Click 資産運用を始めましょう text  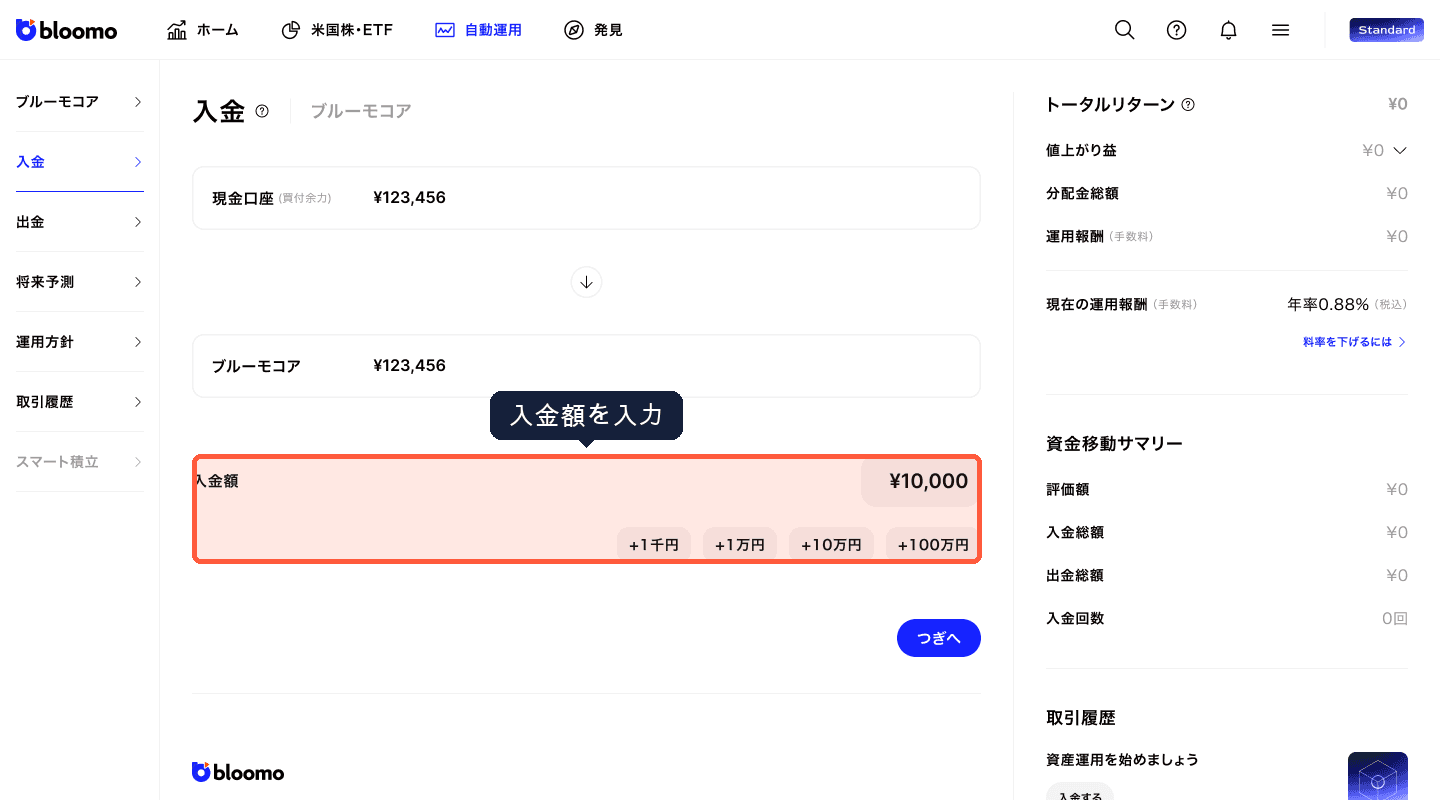[x=1122, y=760]
